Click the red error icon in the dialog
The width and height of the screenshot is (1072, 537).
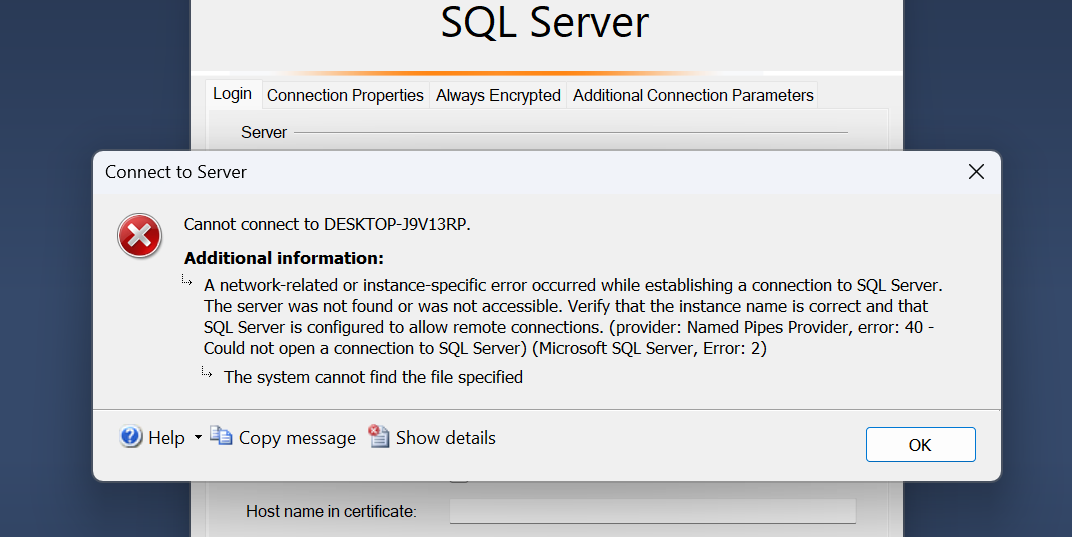pyautogui.click(x=139, y=236)
